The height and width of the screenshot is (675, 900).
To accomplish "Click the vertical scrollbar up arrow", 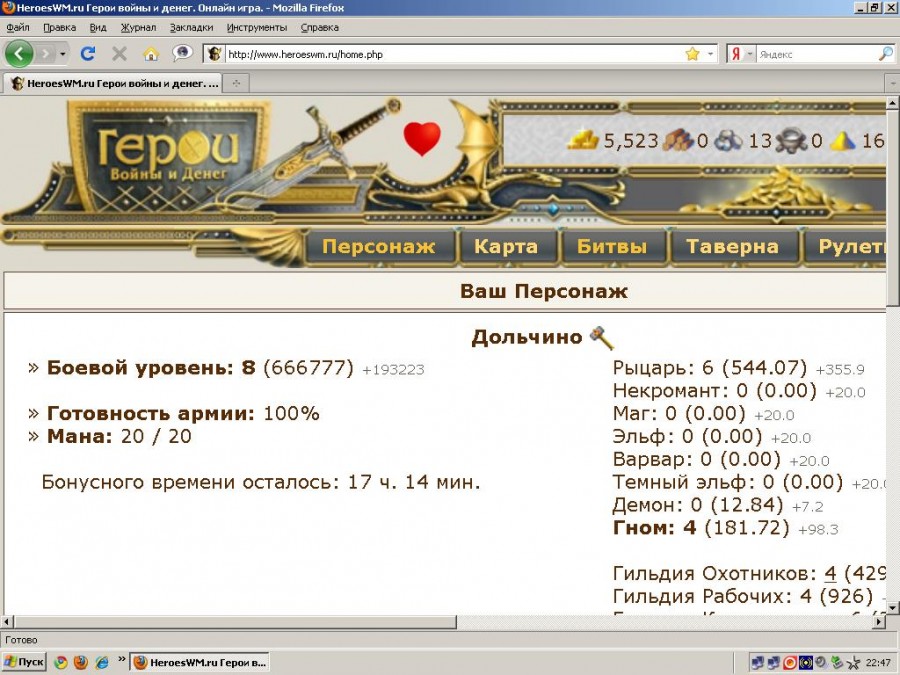I will [893, 103].
